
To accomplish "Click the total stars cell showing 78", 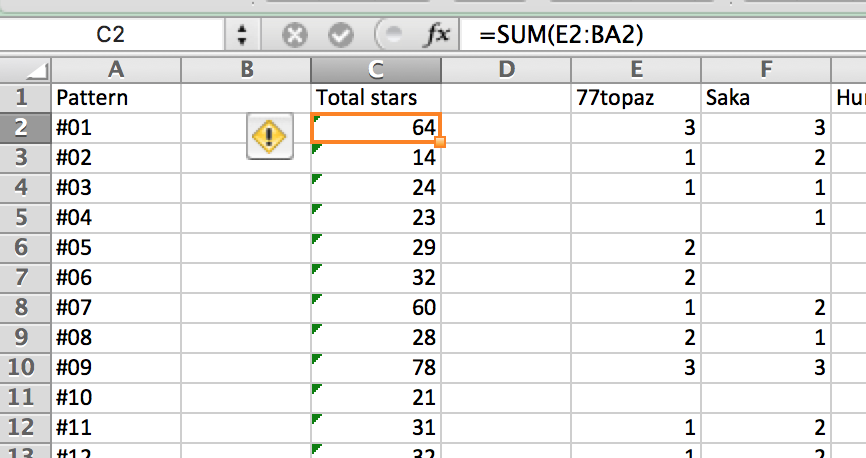I will click(376, 367).
